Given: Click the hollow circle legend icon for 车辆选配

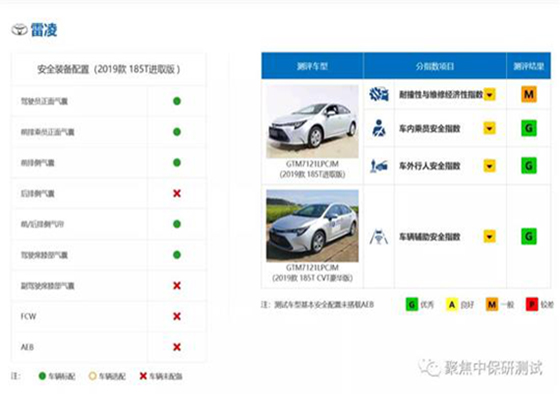Looking at the screenshot, I should click(x=92, y=376).
